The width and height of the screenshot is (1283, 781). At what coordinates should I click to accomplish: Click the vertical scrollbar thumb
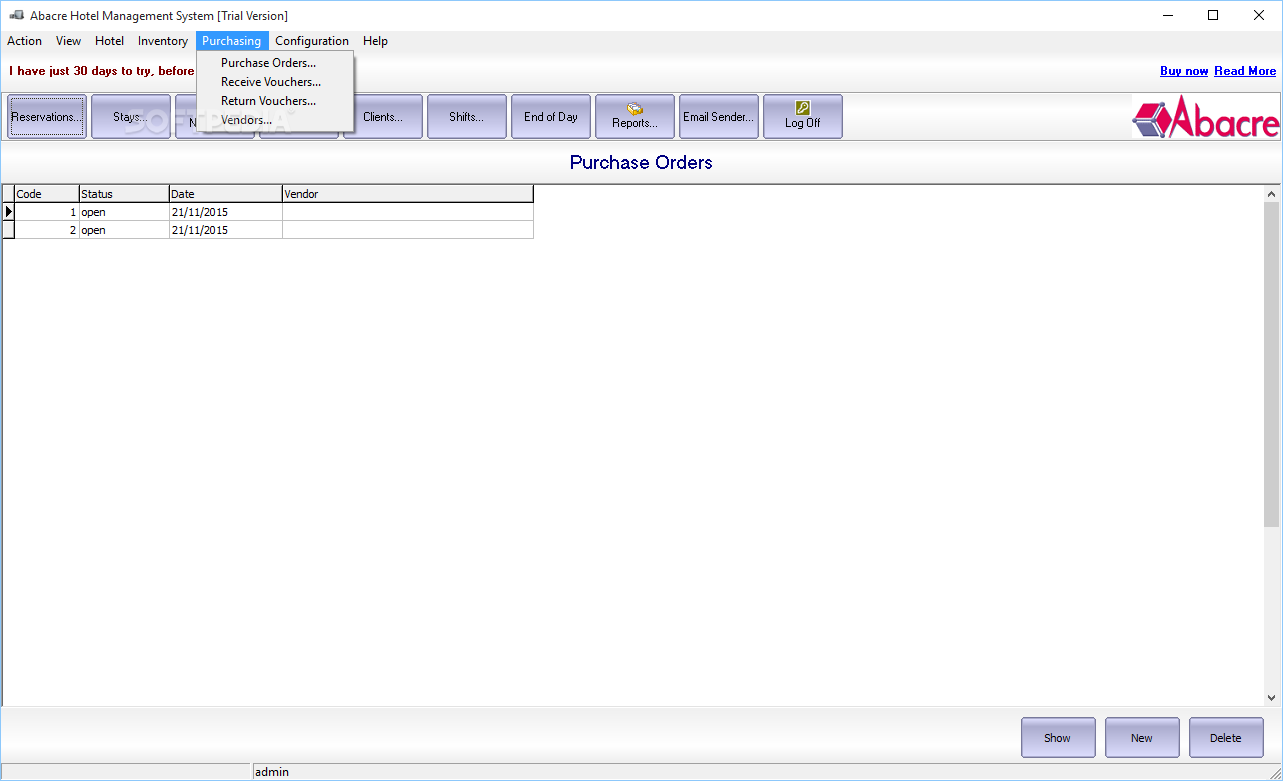click(1272, 364)
